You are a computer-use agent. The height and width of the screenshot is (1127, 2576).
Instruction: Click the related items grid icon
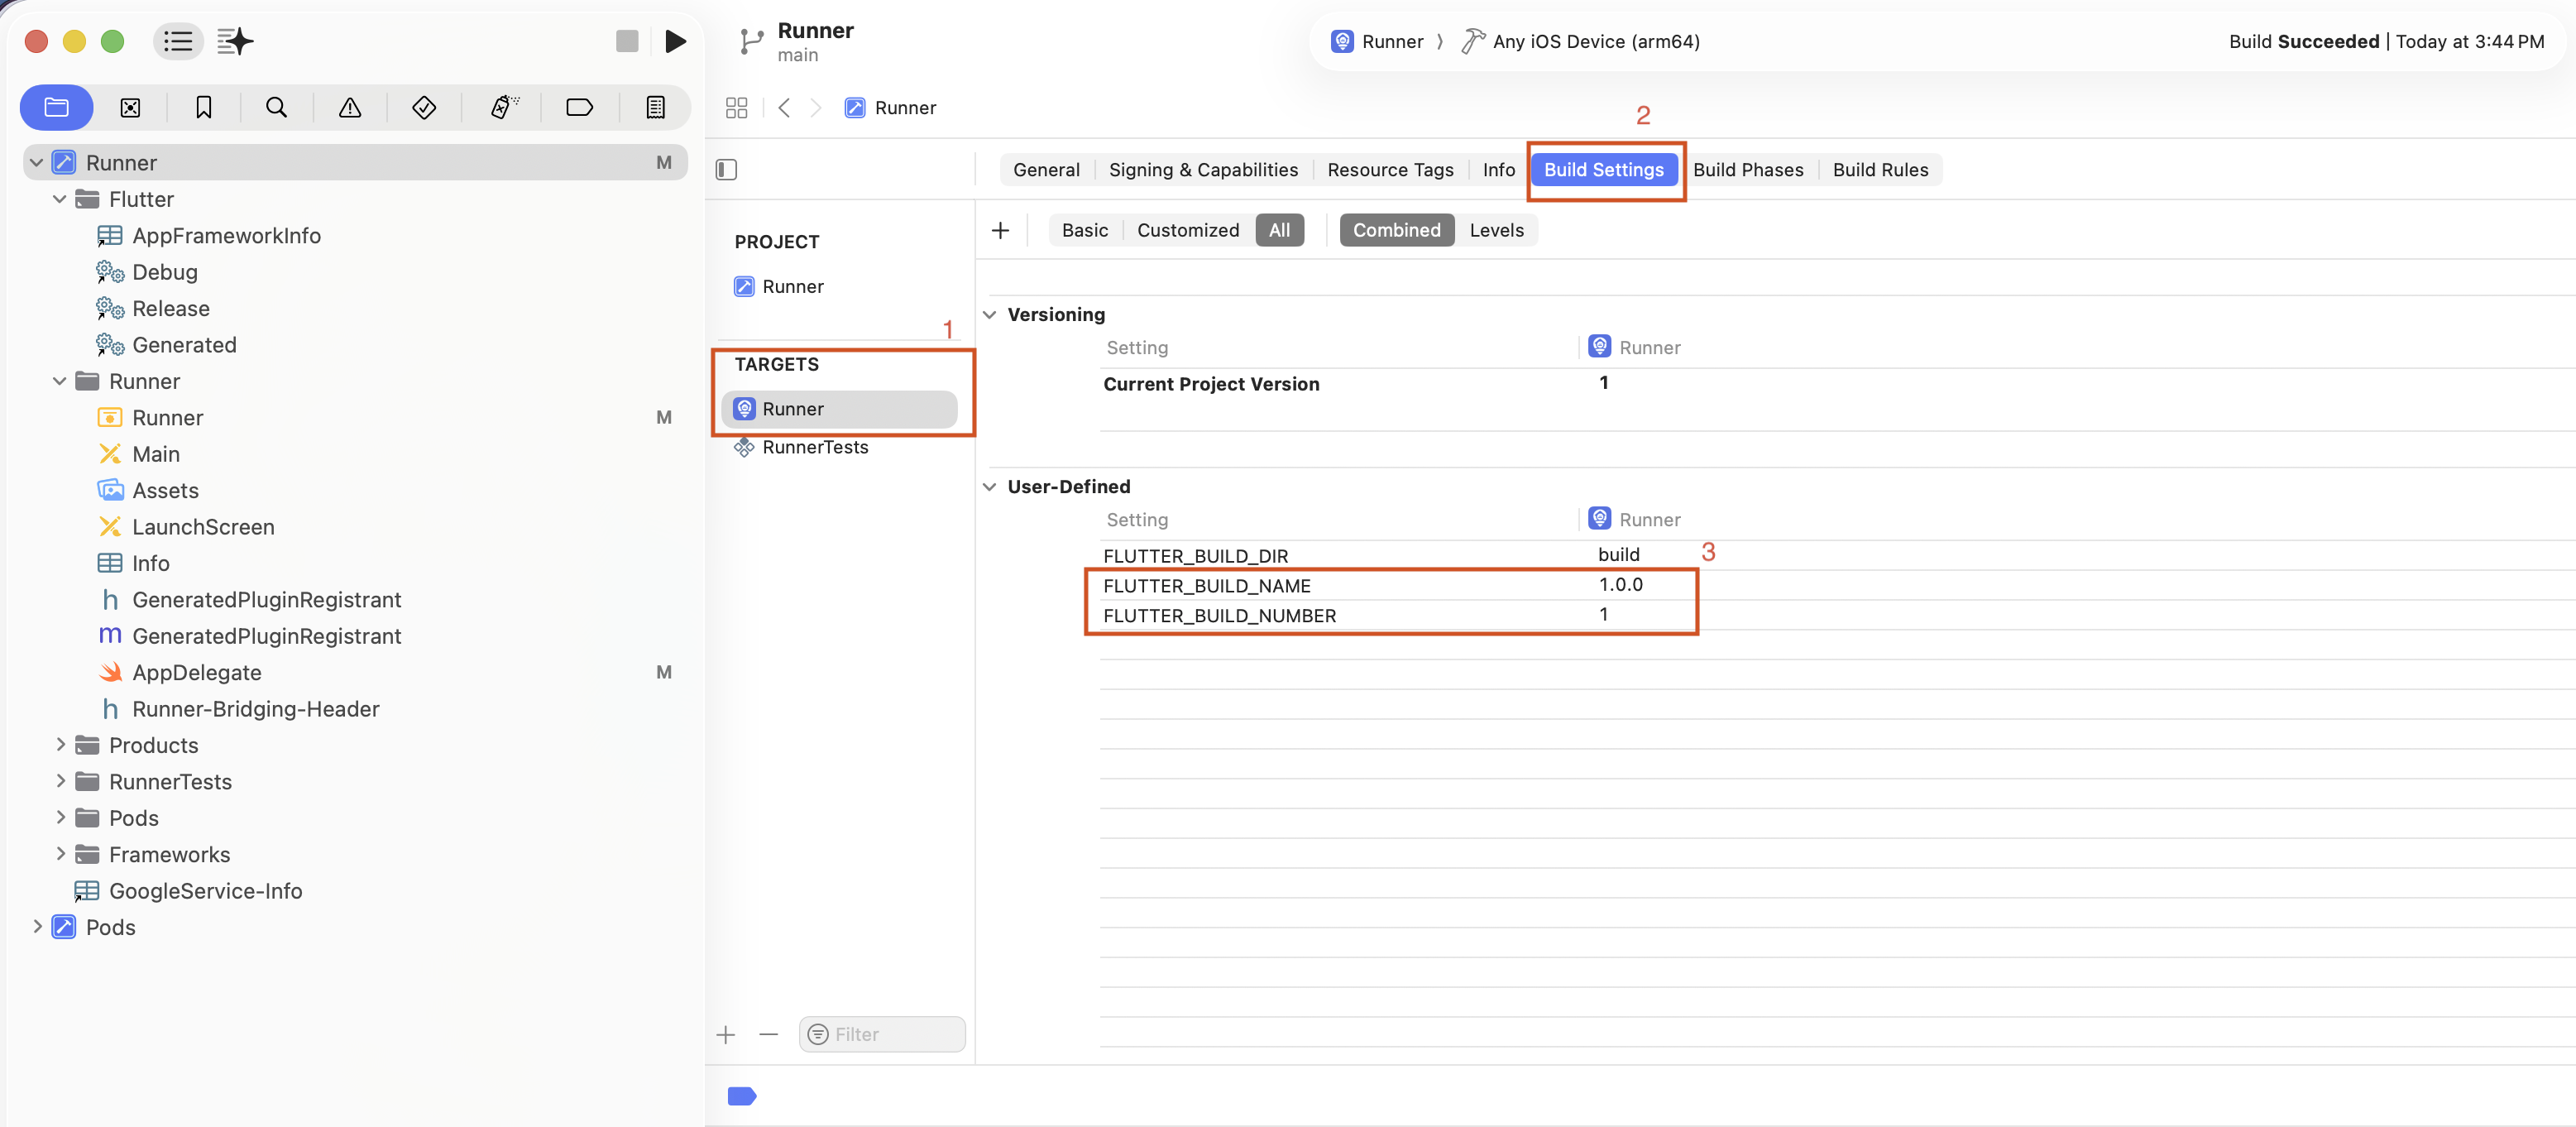[x=737, y=108]
